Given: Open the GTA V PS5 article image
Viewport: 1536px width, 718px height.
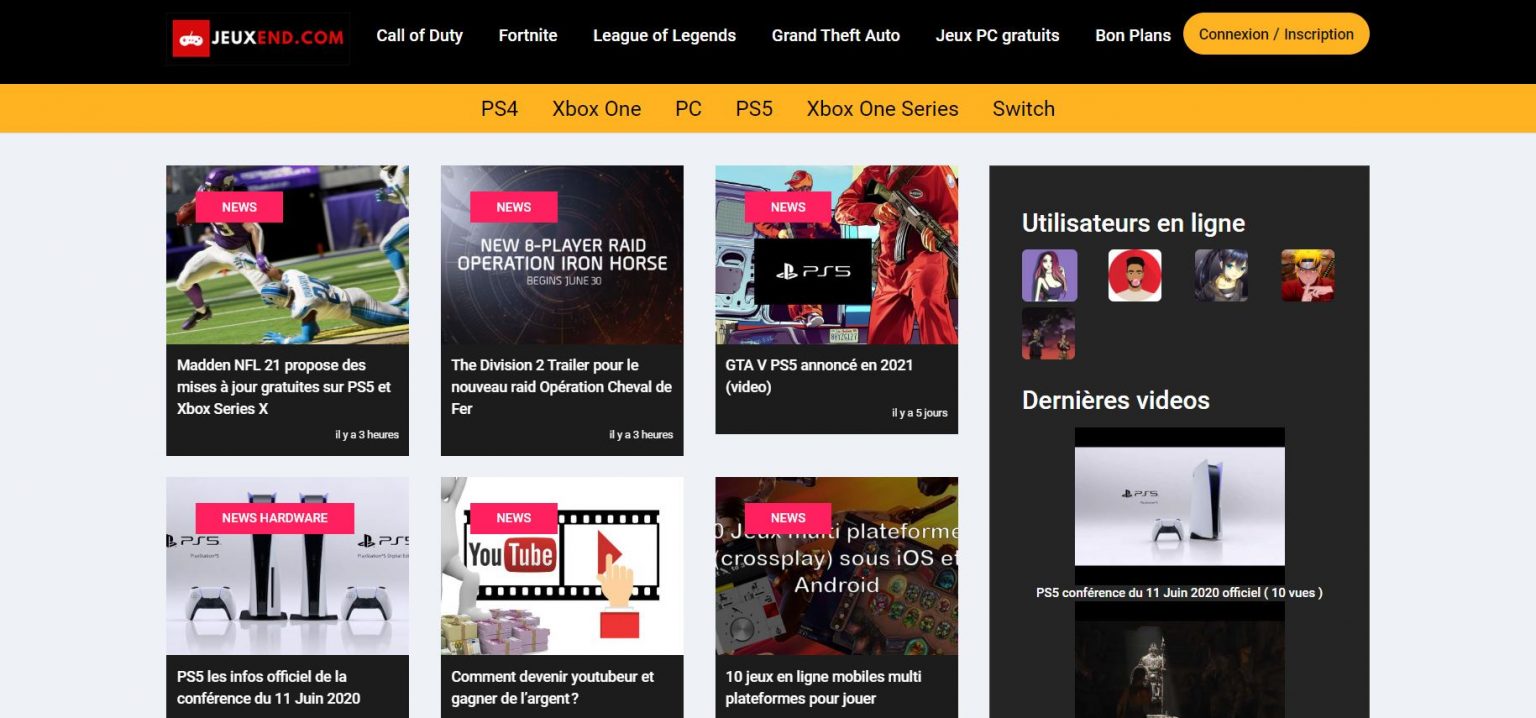Looking at the screenshot, I should pyautogui.click(x=837, y=255).
